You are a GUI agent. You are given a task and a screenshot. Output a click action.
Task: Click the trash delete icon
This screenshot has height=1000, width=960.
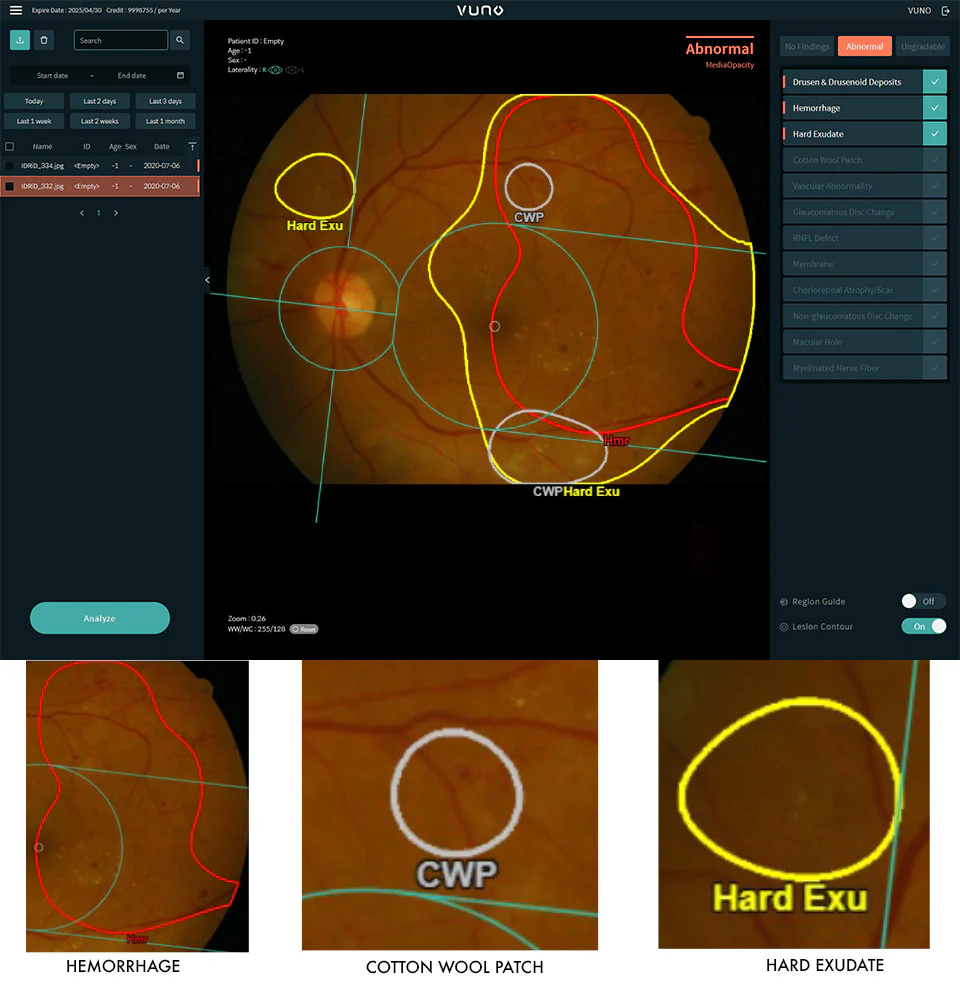tap(44, 40)
